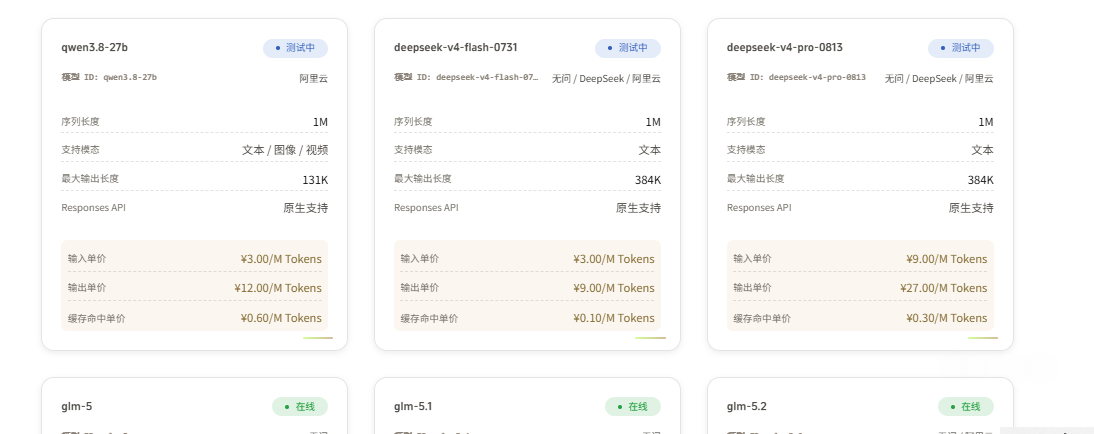Open the glm-5 model card title
The image size is (1094, 434).
click(76, 406)
